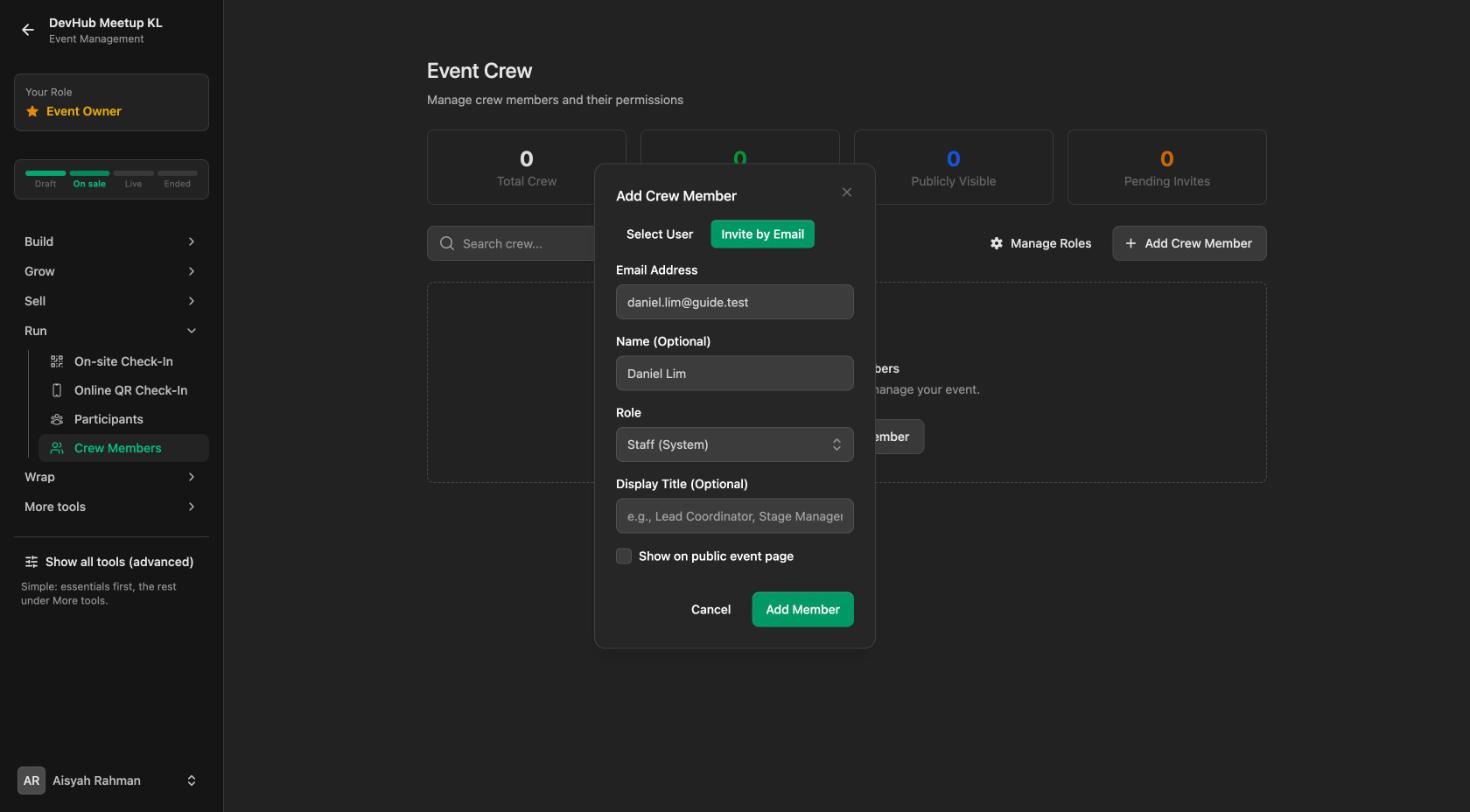The width and height of the screenshot is (1470, 812).
Task: Click the Event Owner star icon
Action: (32, 111)
